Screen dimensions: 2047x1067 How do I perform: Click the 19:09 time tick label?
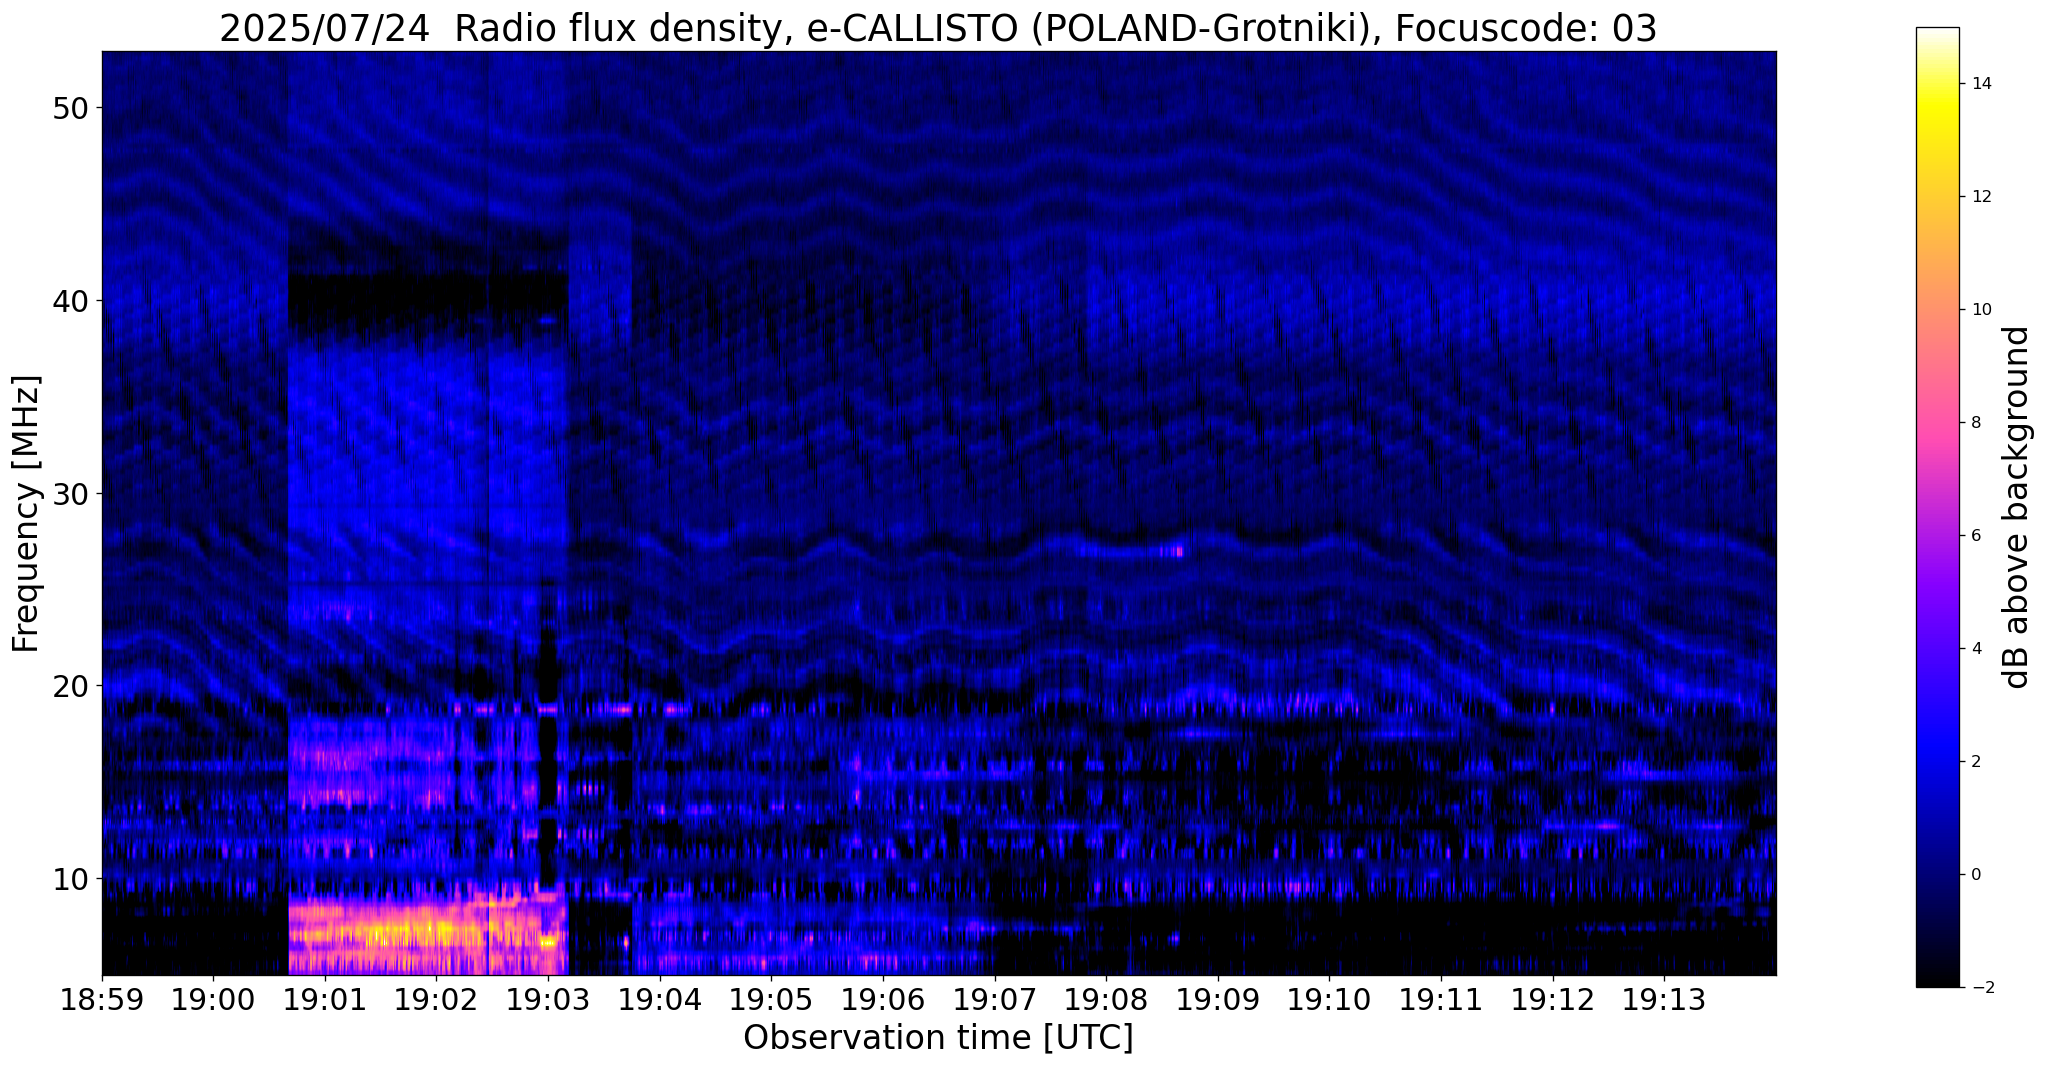click(1218, 1001)
